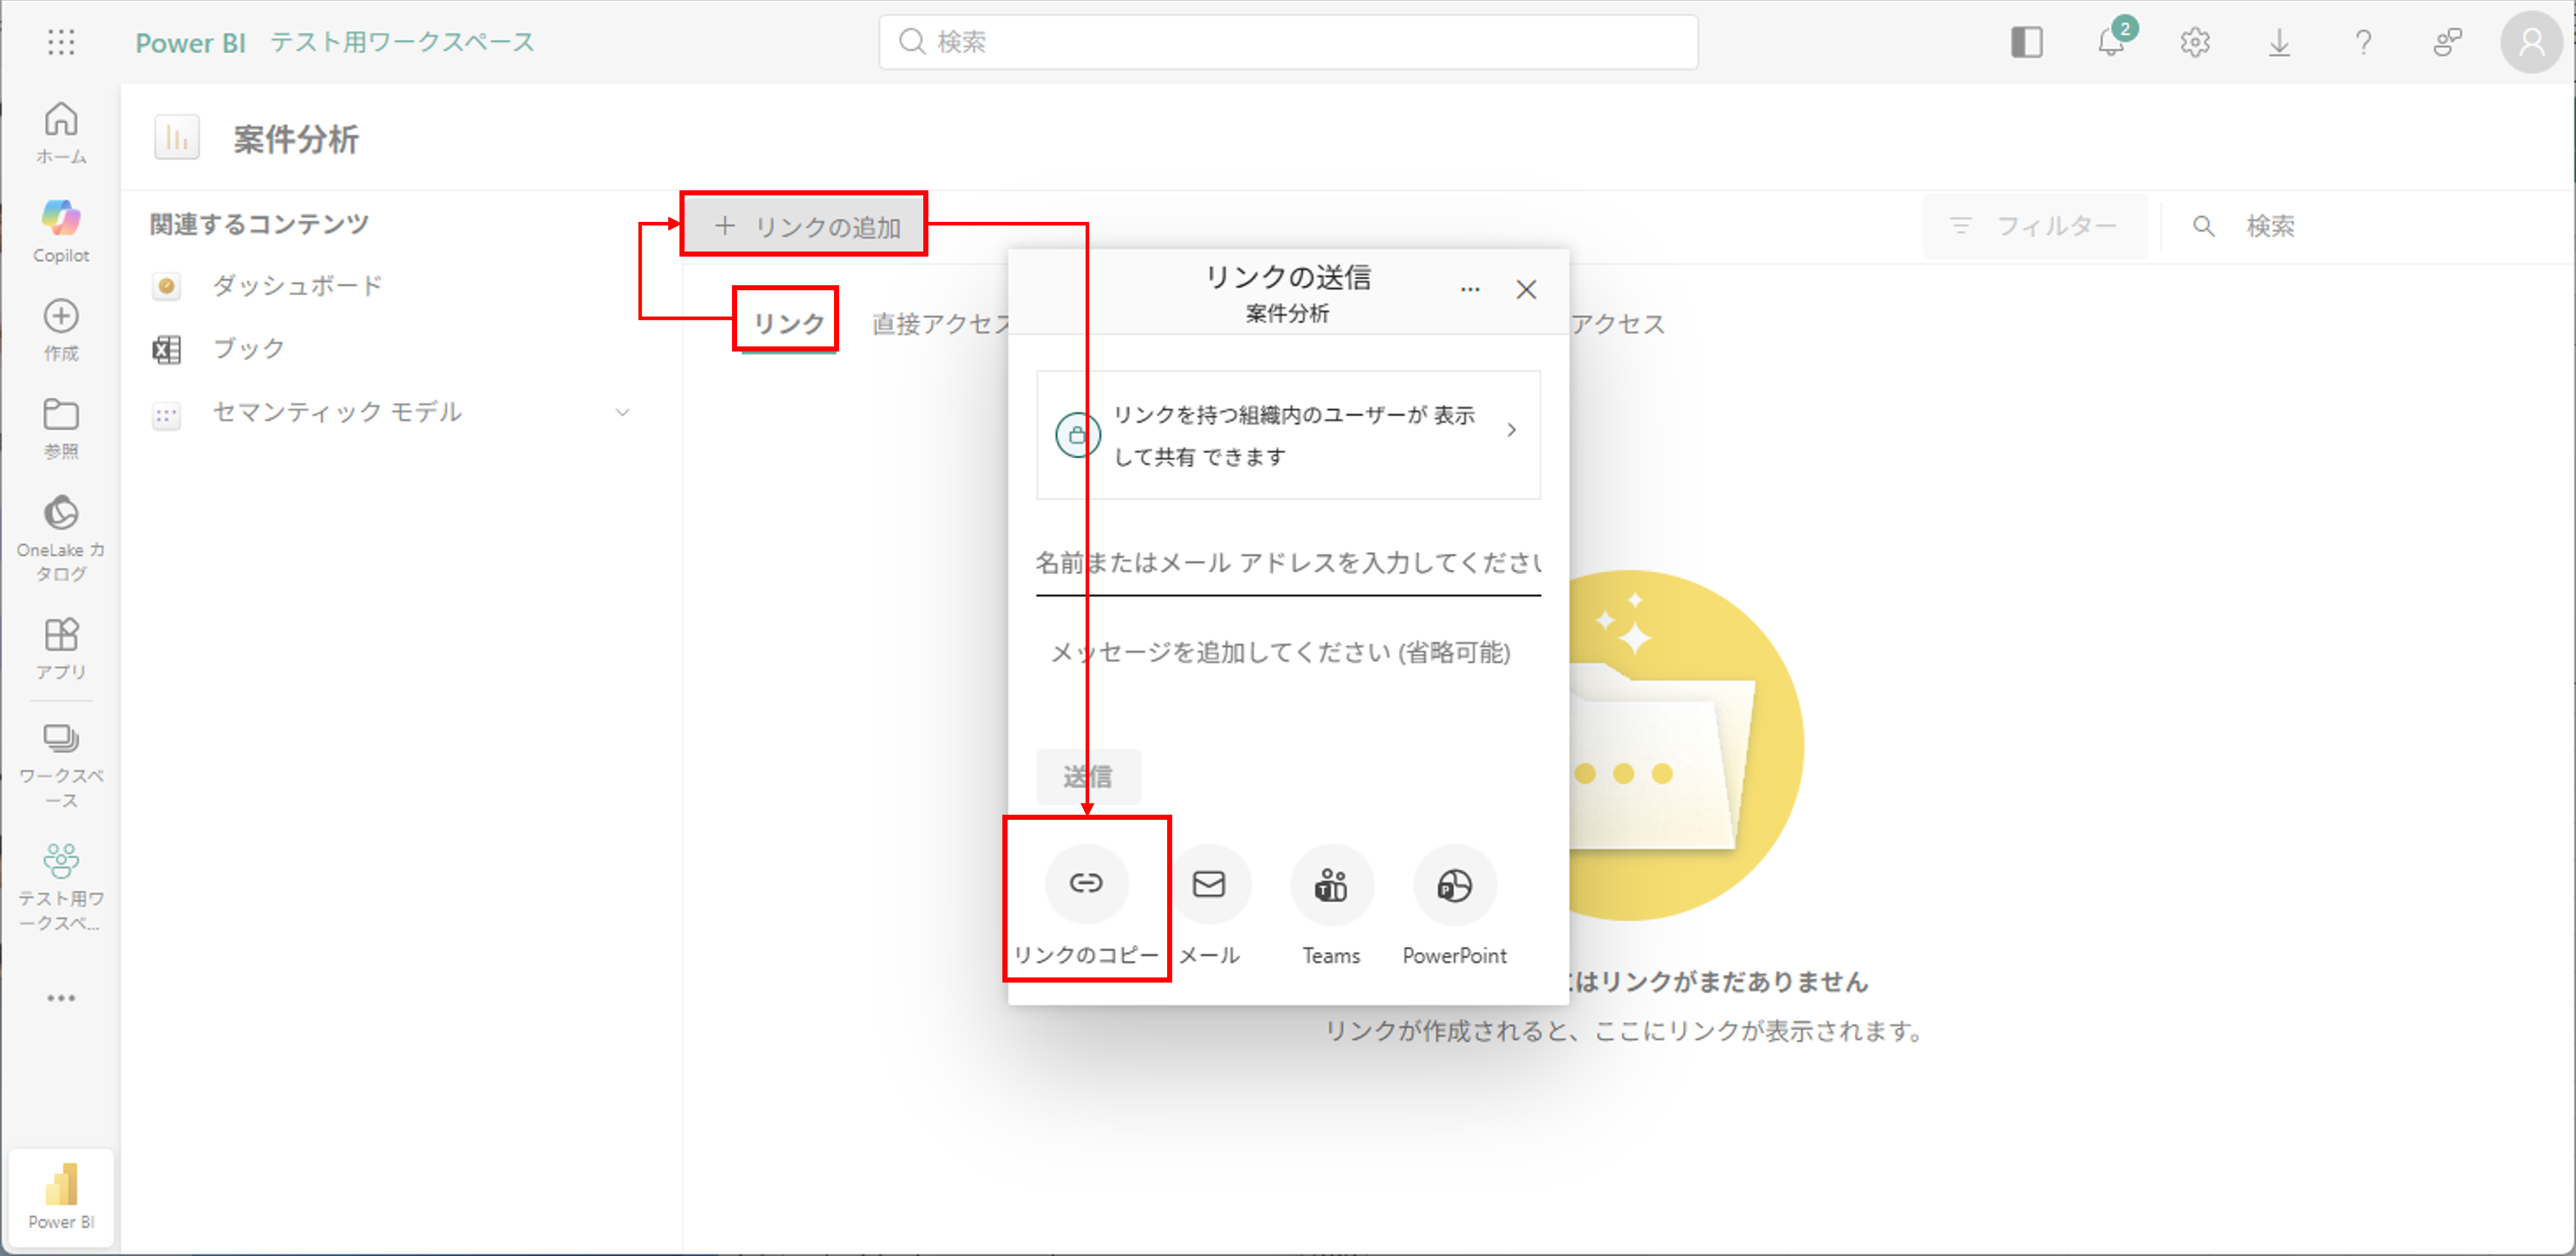
Task: Switch to the 直接アクセス tab
Action: tap(939, 323)
